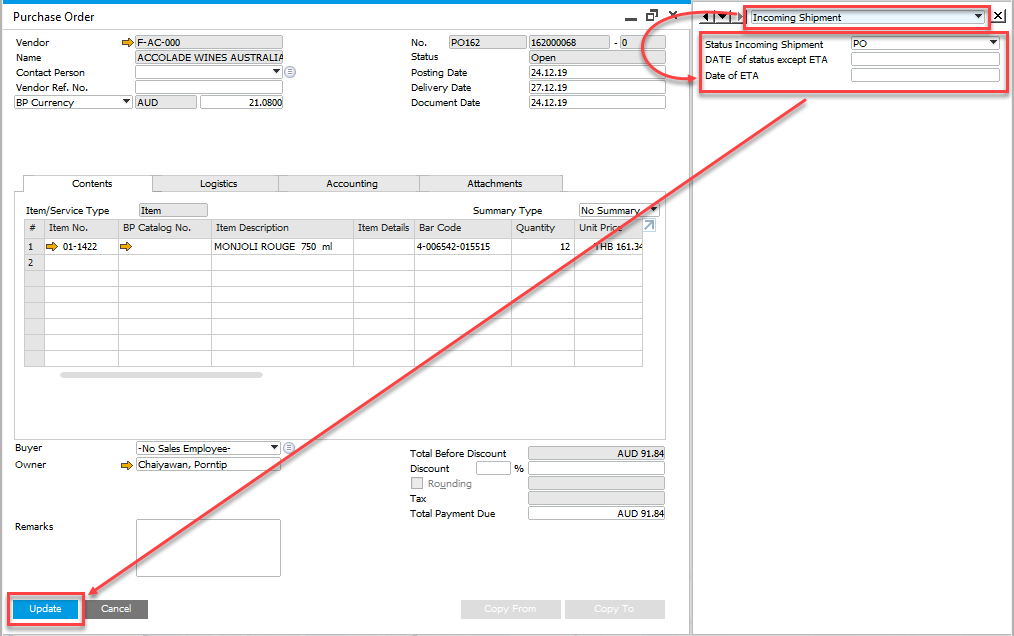The image size is (1014, 636).
Task: Click the Cancel button
Action: [x=116, y=609]
